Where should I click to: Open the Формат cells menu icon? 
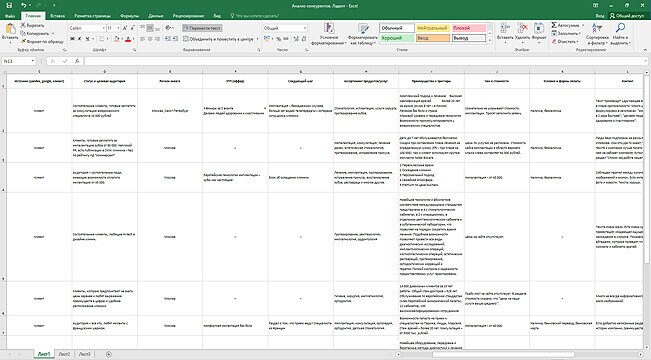pyautogui.click(x=539, y=29)
